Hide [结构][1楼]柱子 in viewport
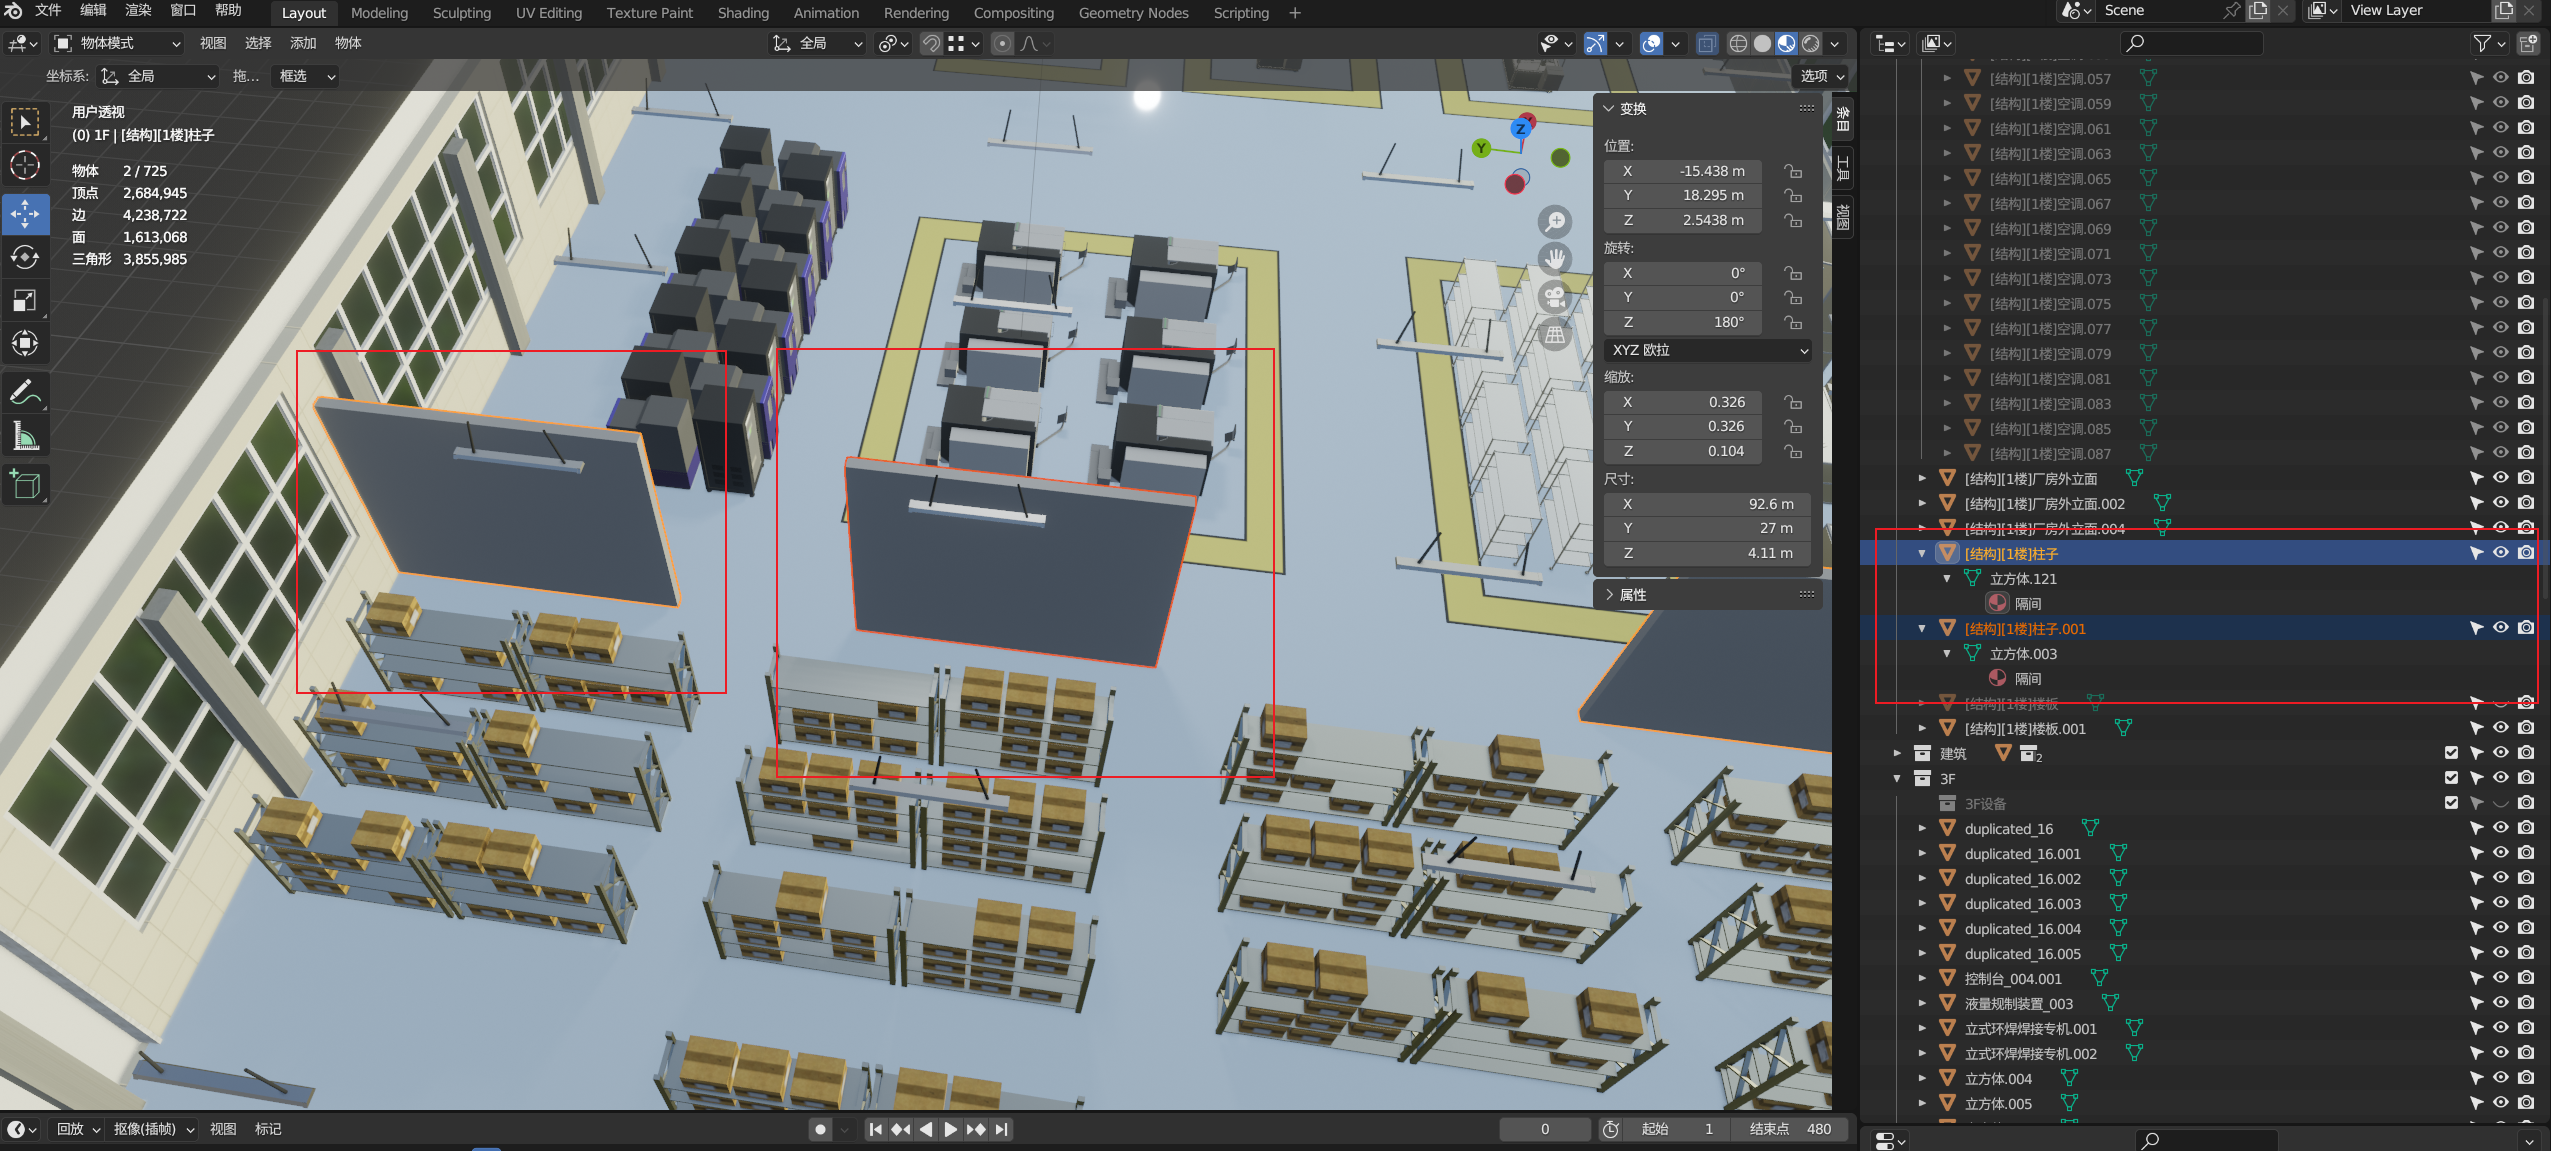 [x=2500, y=553]
